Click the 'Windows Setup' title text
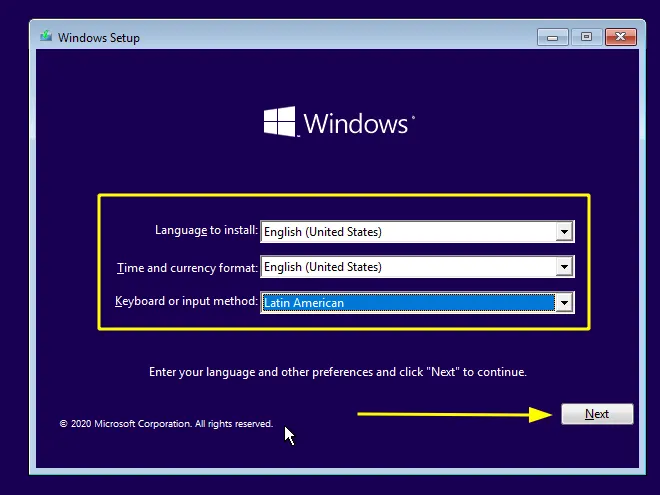 (99, 38)
